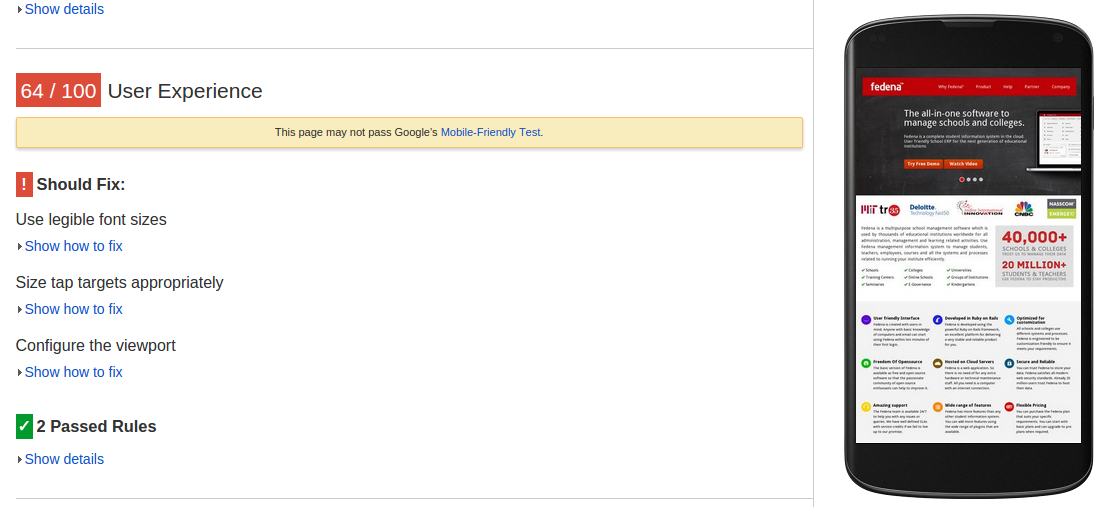Click the green checkmark Passed Rules icon

(x=25, y=426)
